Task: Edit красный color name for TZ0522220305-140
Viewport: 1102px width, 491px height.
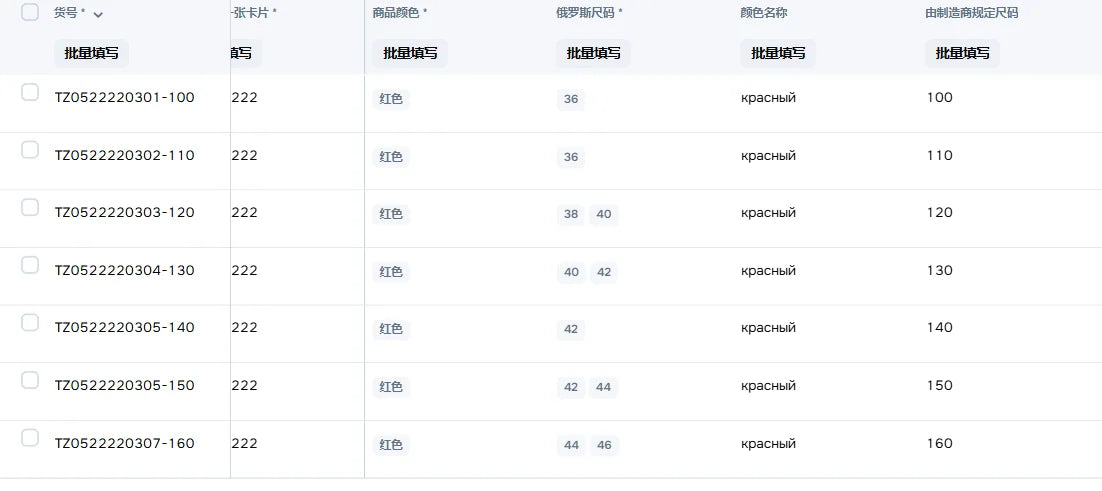Action: [768, 328]
